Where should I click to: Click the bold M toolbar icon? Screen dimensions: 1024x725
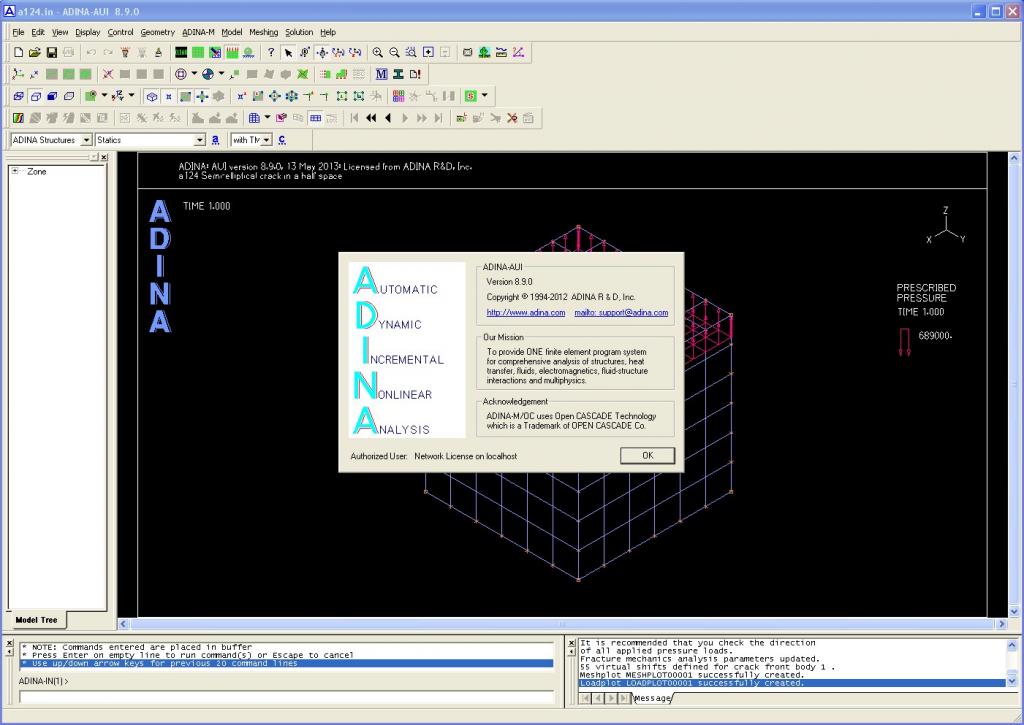[382, 74]
